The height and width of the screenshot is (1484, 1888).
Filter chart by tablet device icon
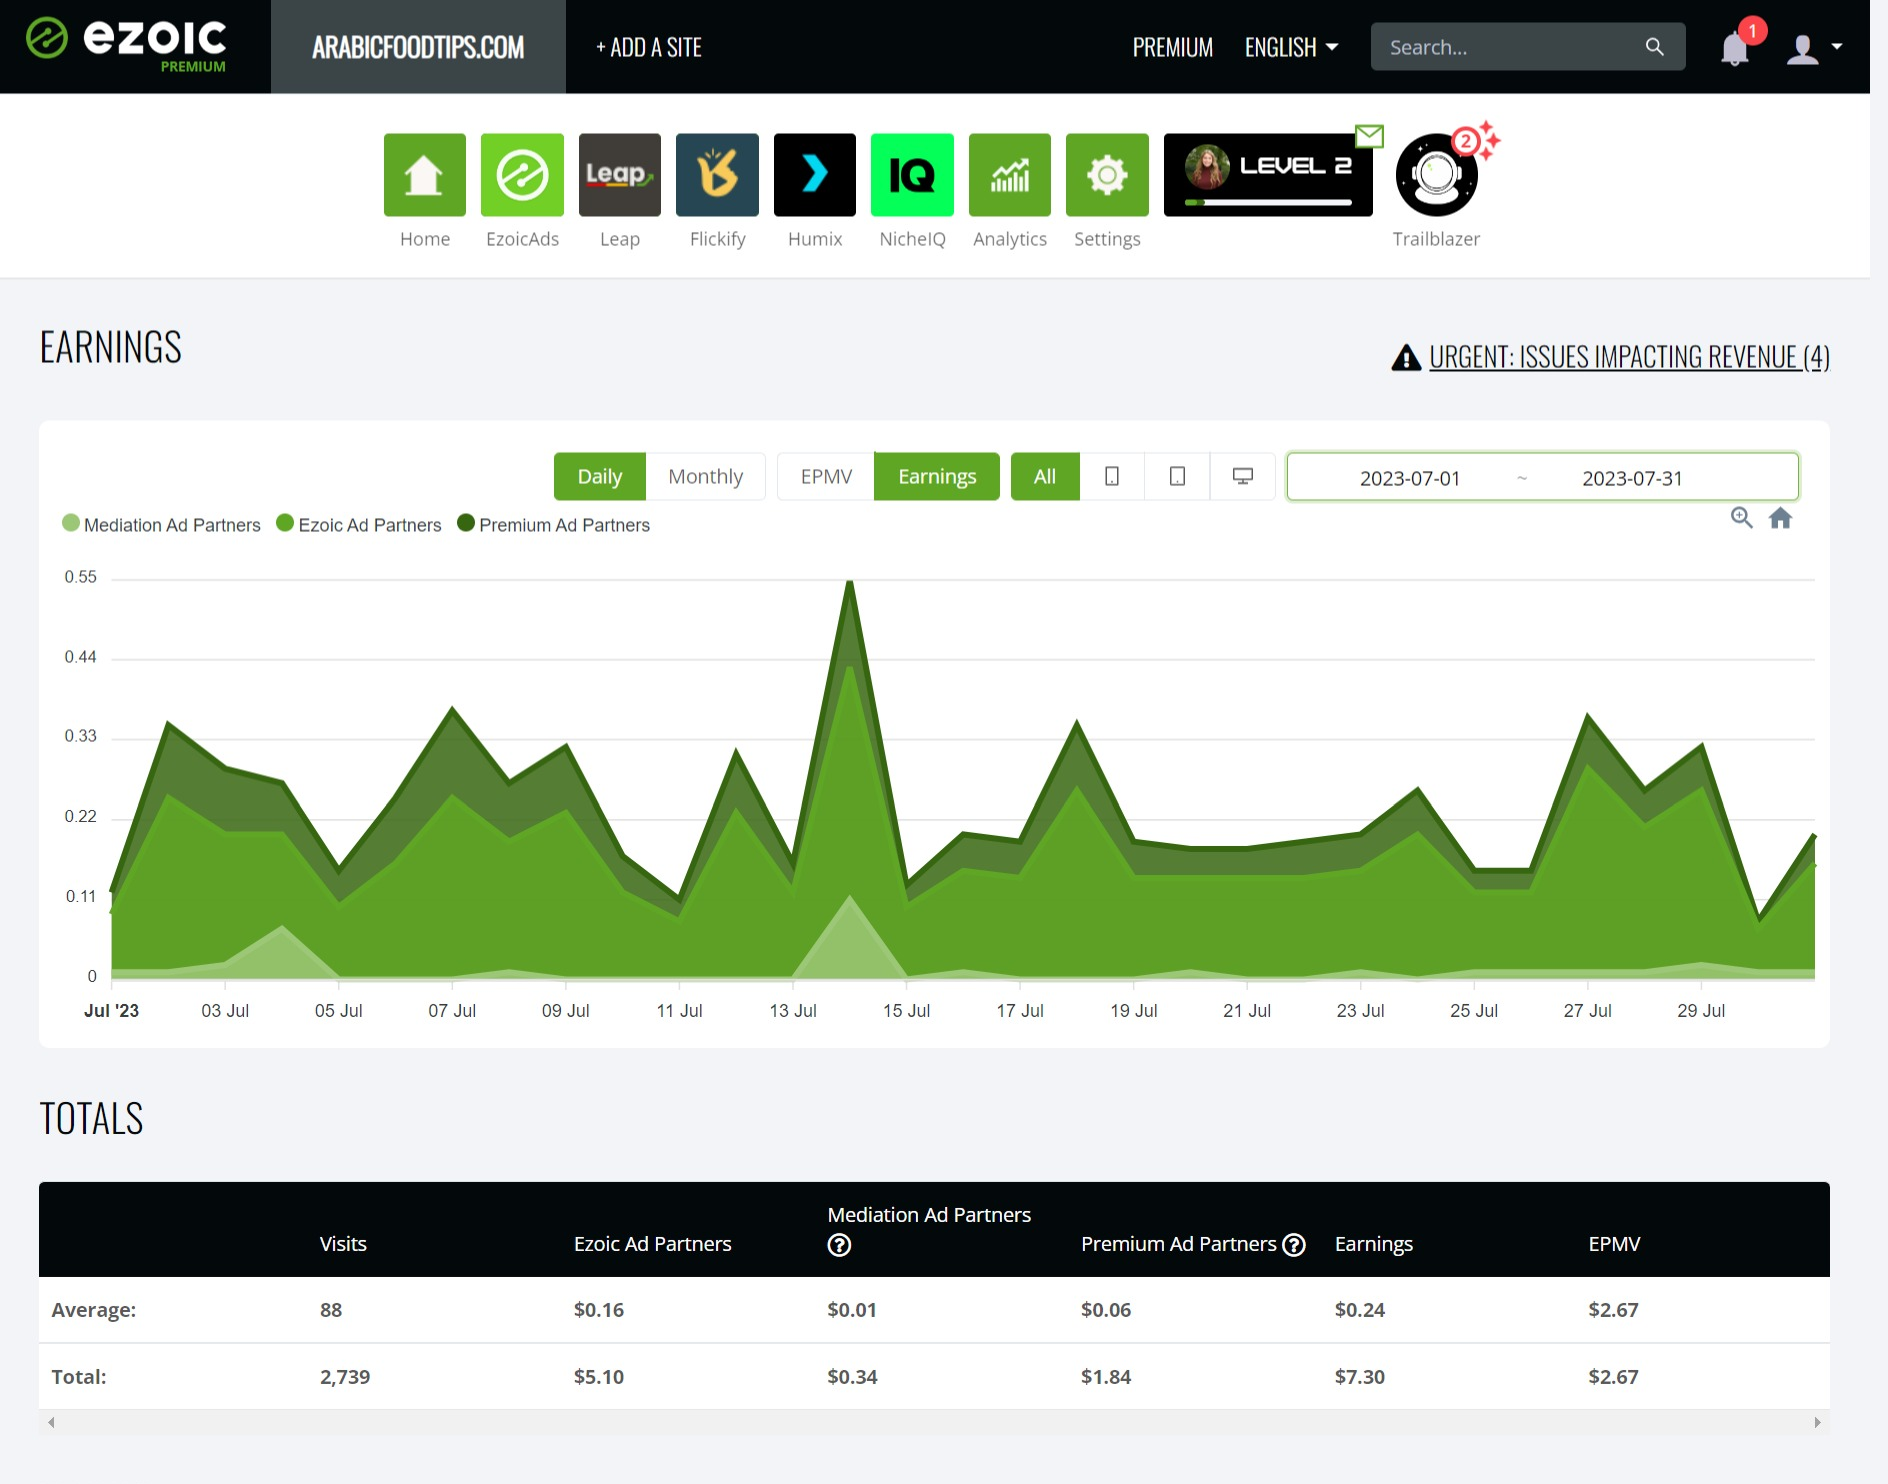(1177, 476)
